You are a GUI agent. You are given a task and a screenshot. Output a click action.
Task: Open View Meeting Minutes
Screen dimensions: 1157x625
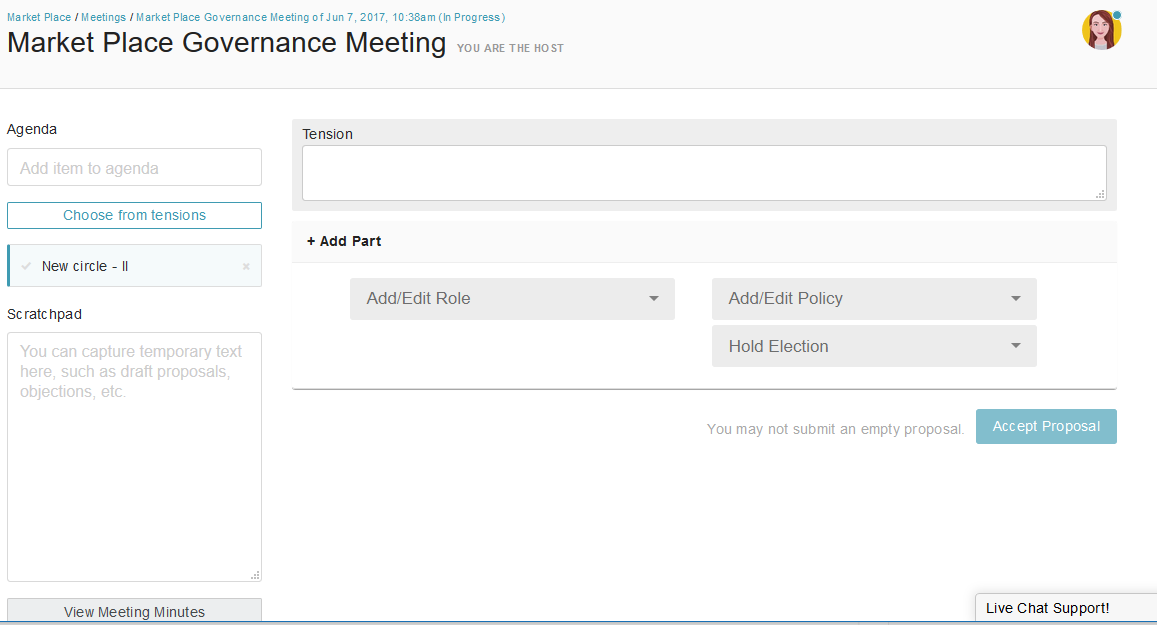click(134, 612)
